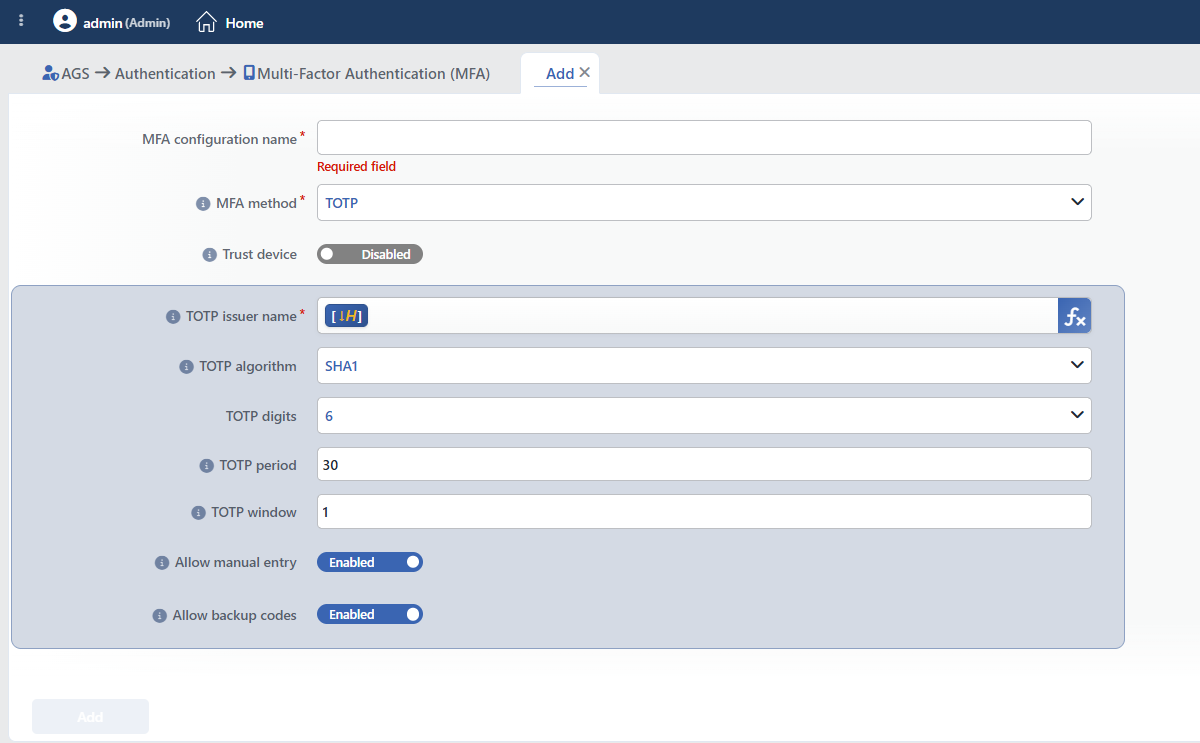Click into the TOTP window field
The width and height of the screenshot is (1200, 743).
(x=704, y=511)
